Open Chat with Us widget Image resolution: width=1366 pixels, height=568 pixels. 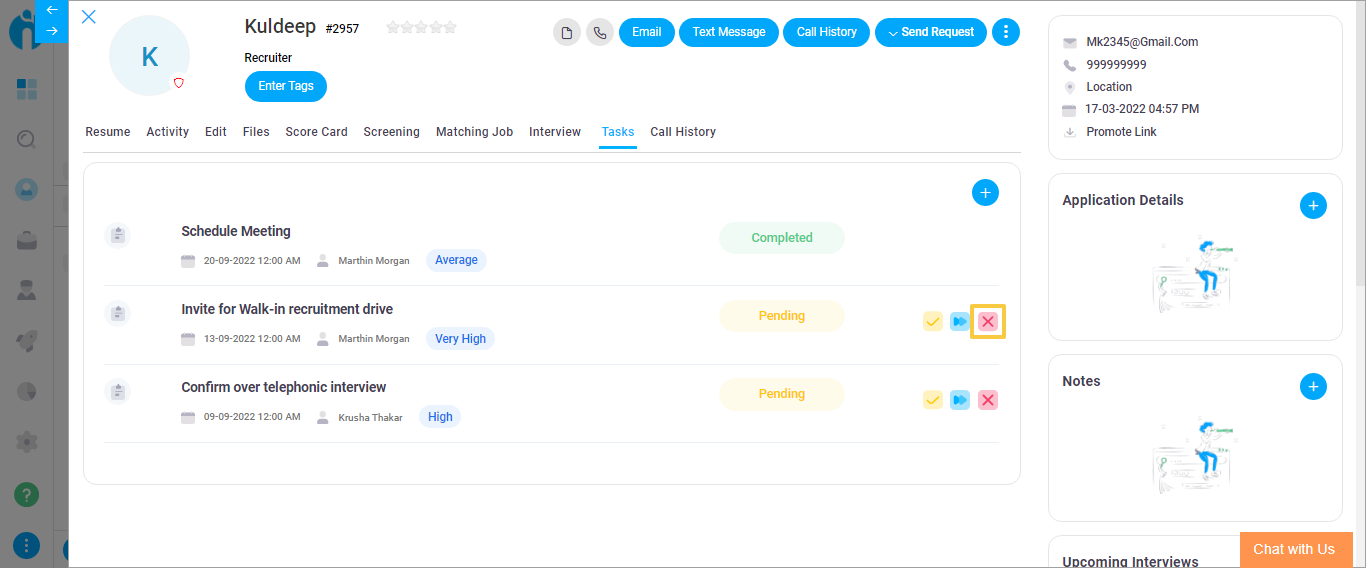point(1294,549)
